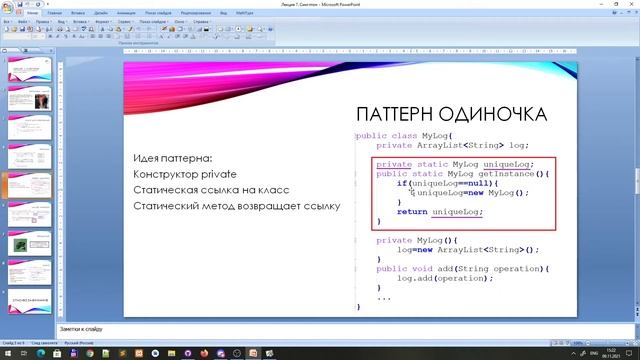Center text via the toolbar
The height and width of the screenshot is (360, 640).
101,36
